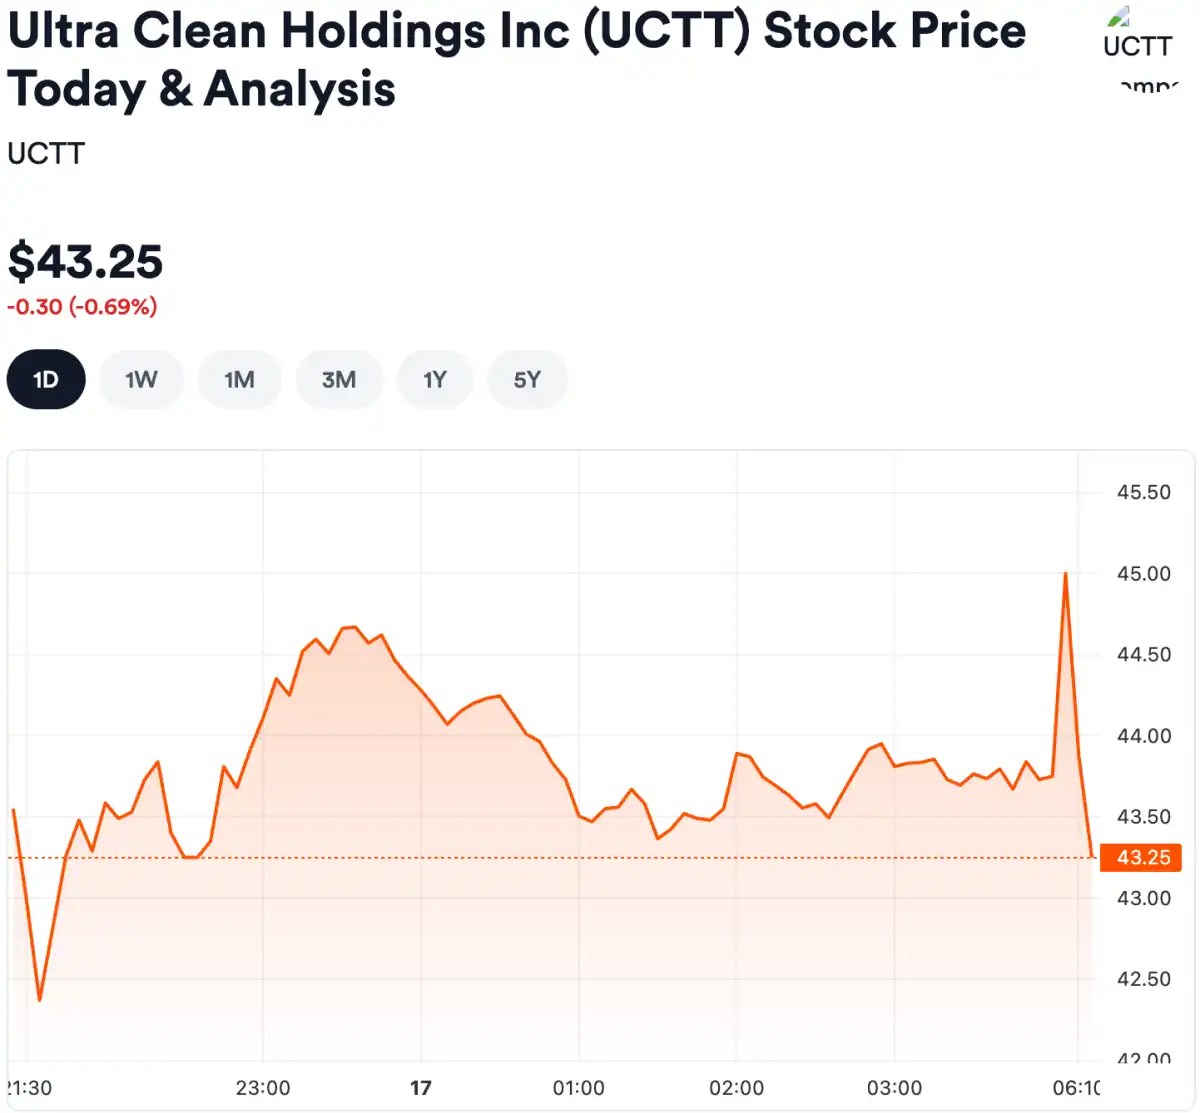Click the chart spike peaking at 45.00

1065,575
